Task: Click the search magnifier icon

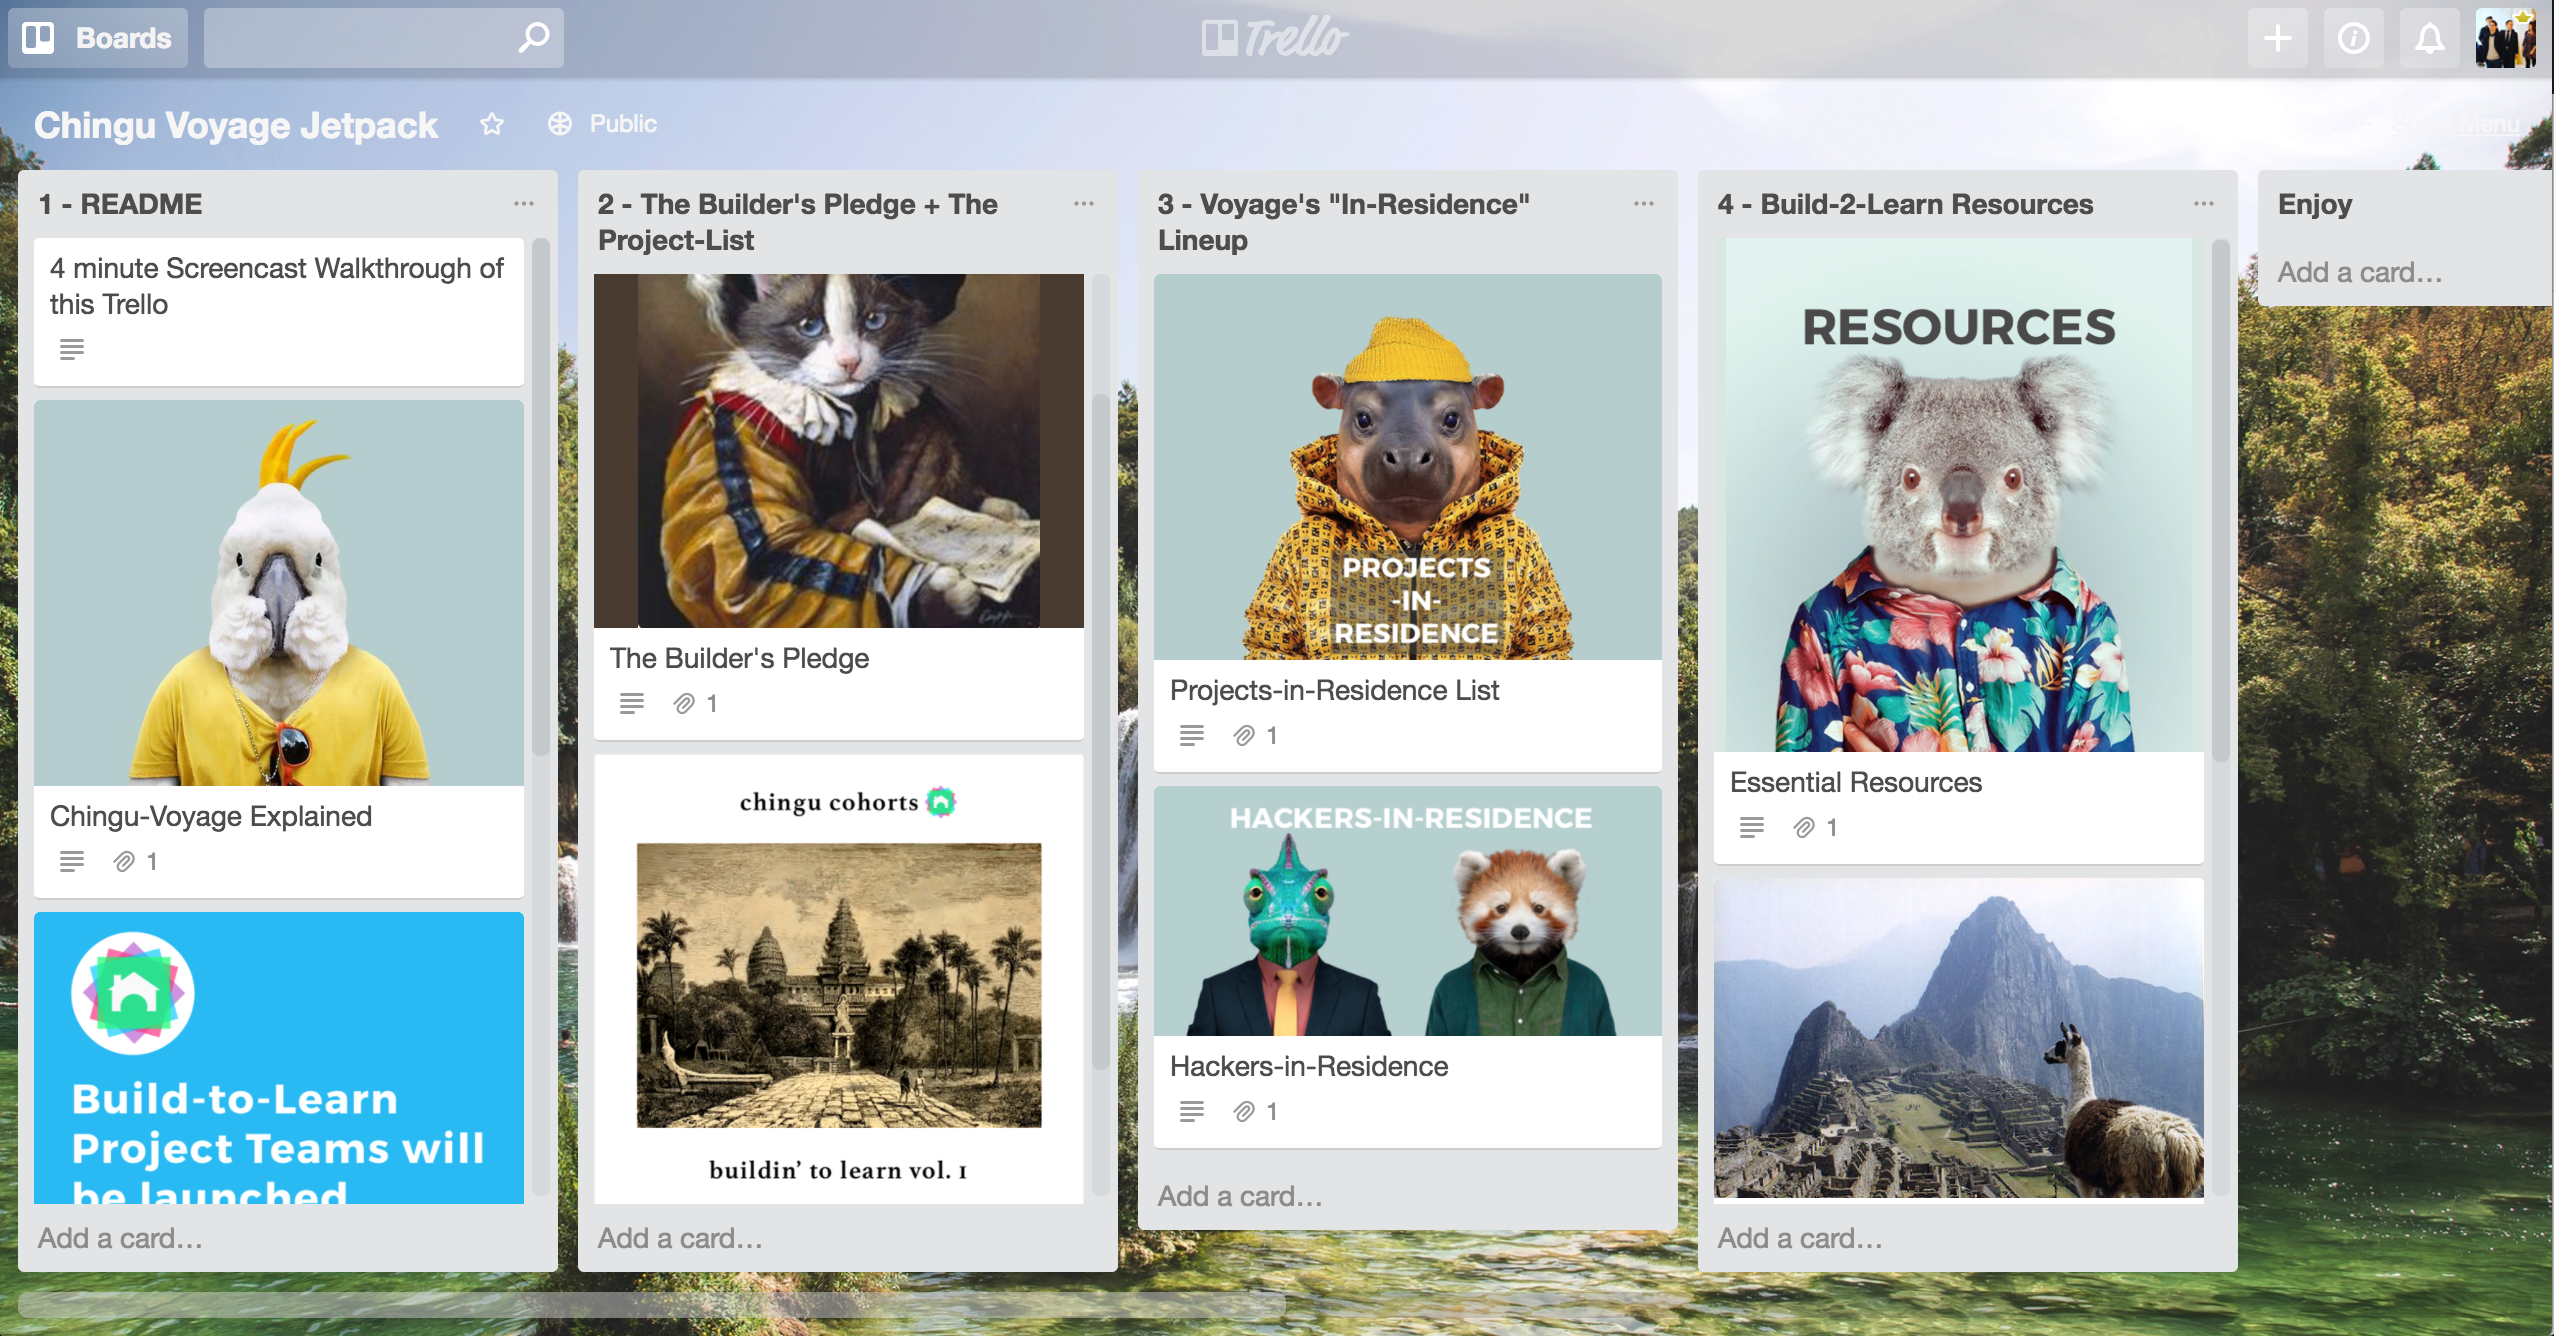Action: [x=534, y=38]
